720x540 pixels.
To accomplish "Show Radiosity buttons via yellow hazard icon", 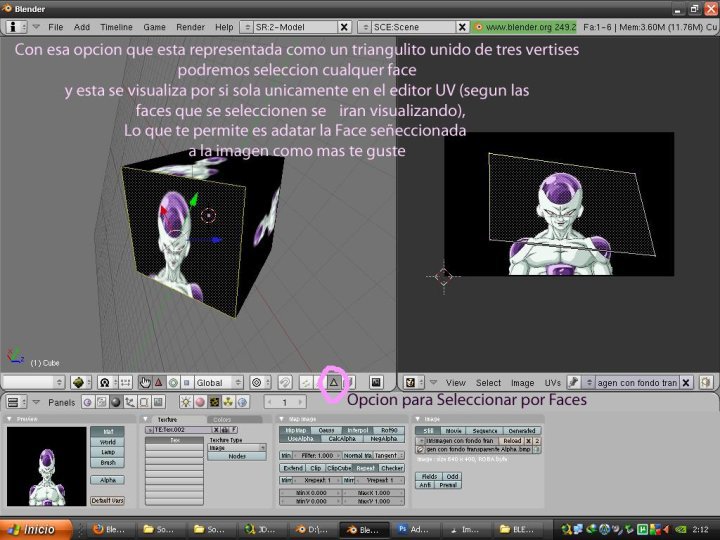I will 229,402.
